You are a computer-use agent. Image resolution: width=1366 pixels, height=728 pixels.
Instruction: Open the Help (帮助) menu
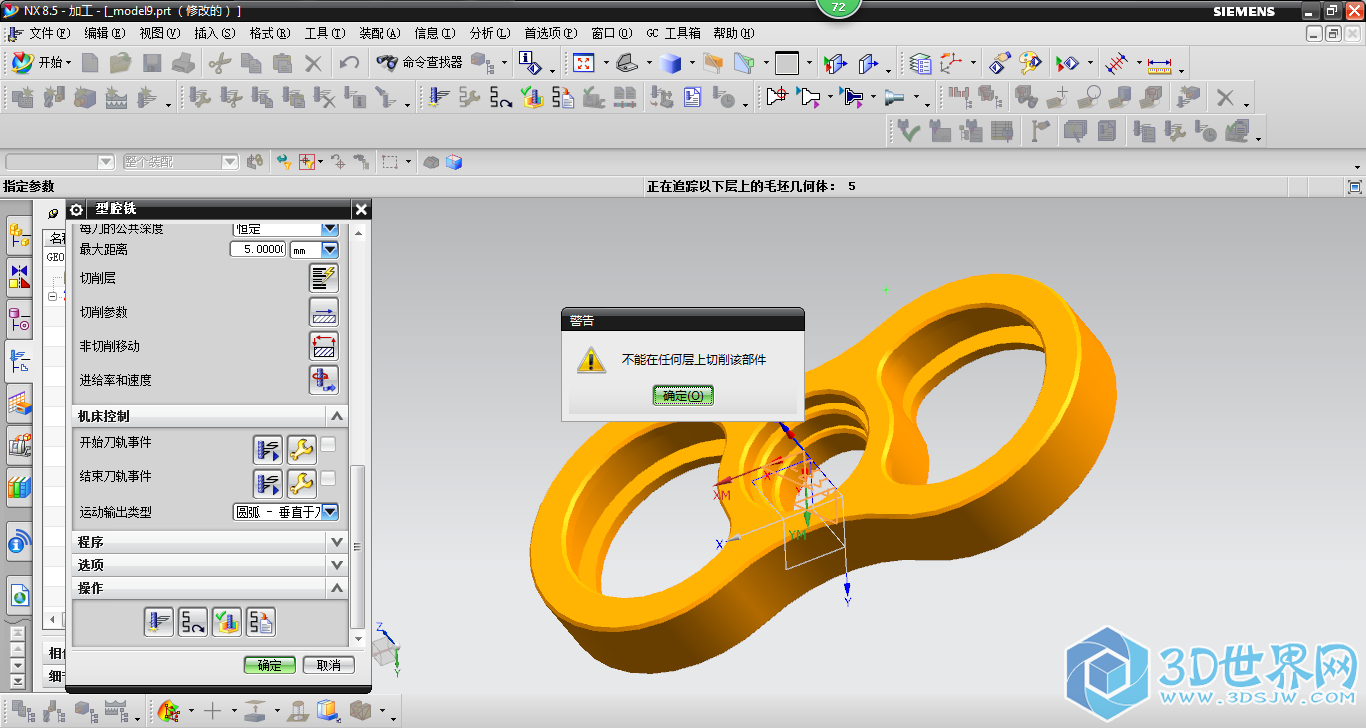click(x=733, y=33)
